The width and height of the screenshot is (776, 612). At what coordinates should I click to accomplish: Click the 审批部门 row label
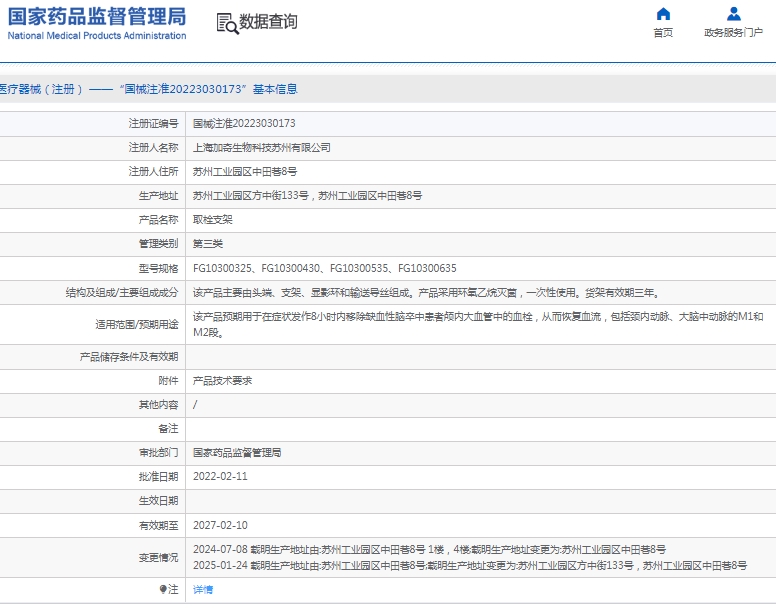158,453
